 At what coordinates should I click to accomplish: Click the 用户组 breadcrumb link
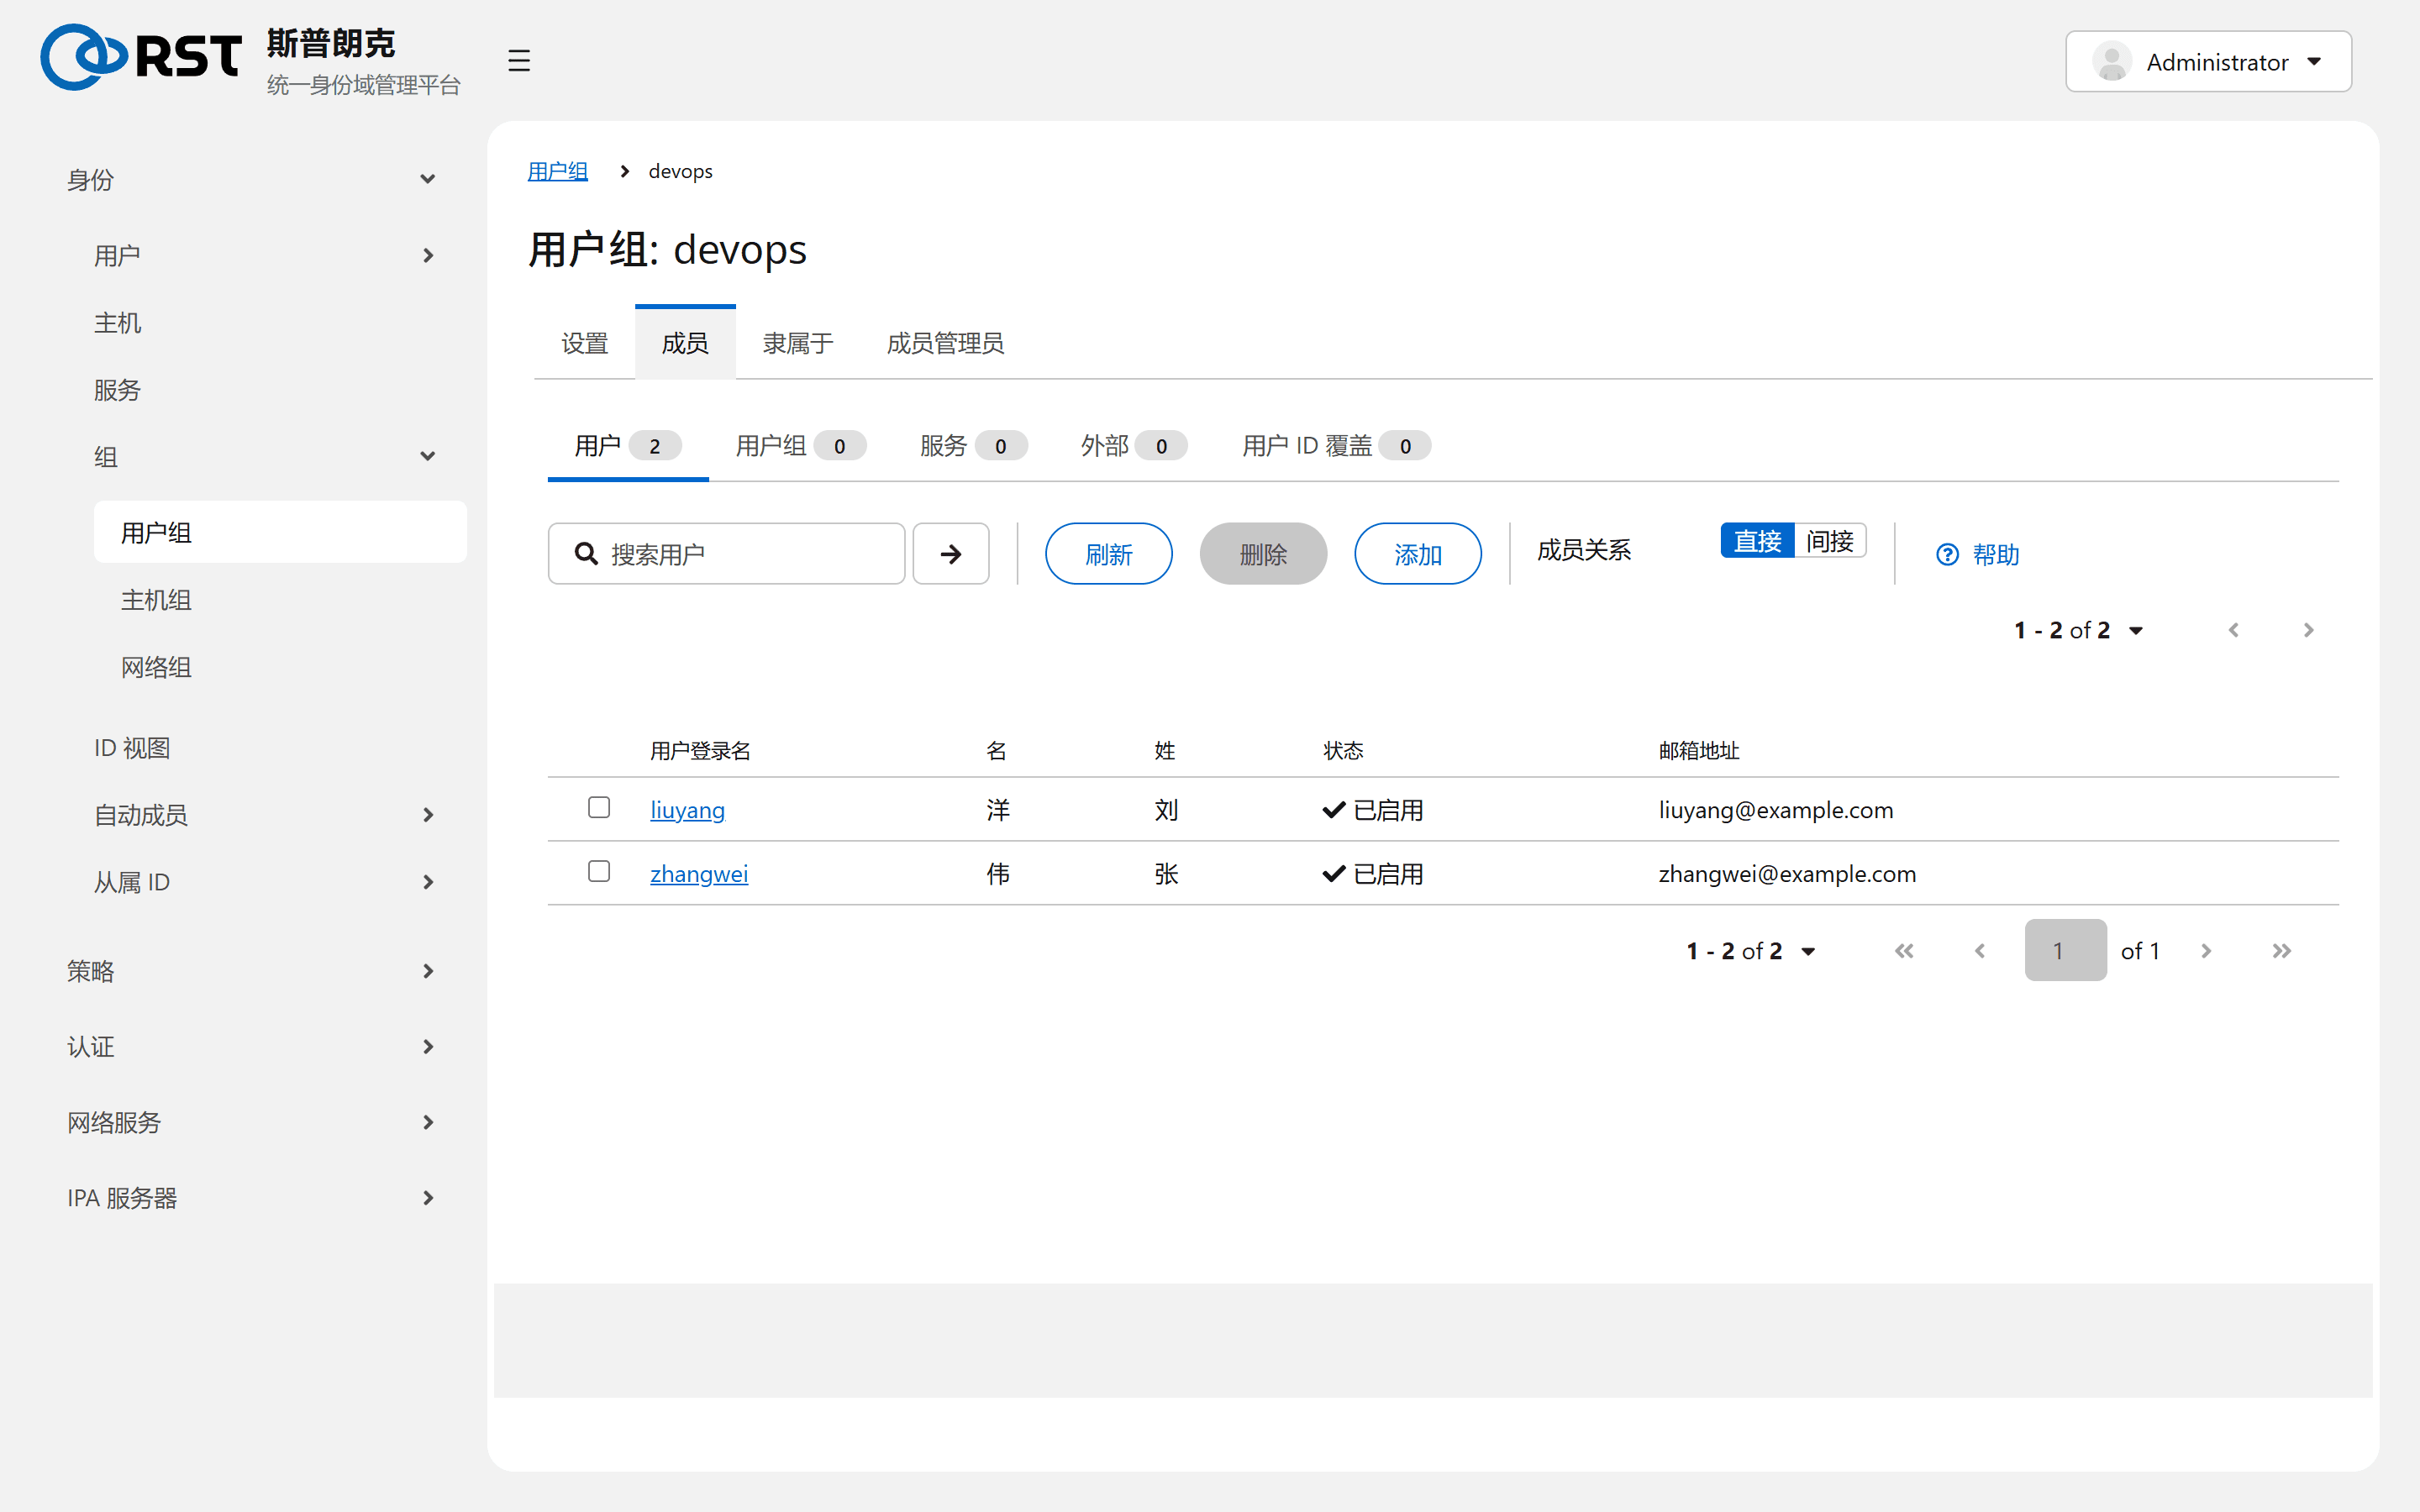point(558,171)
